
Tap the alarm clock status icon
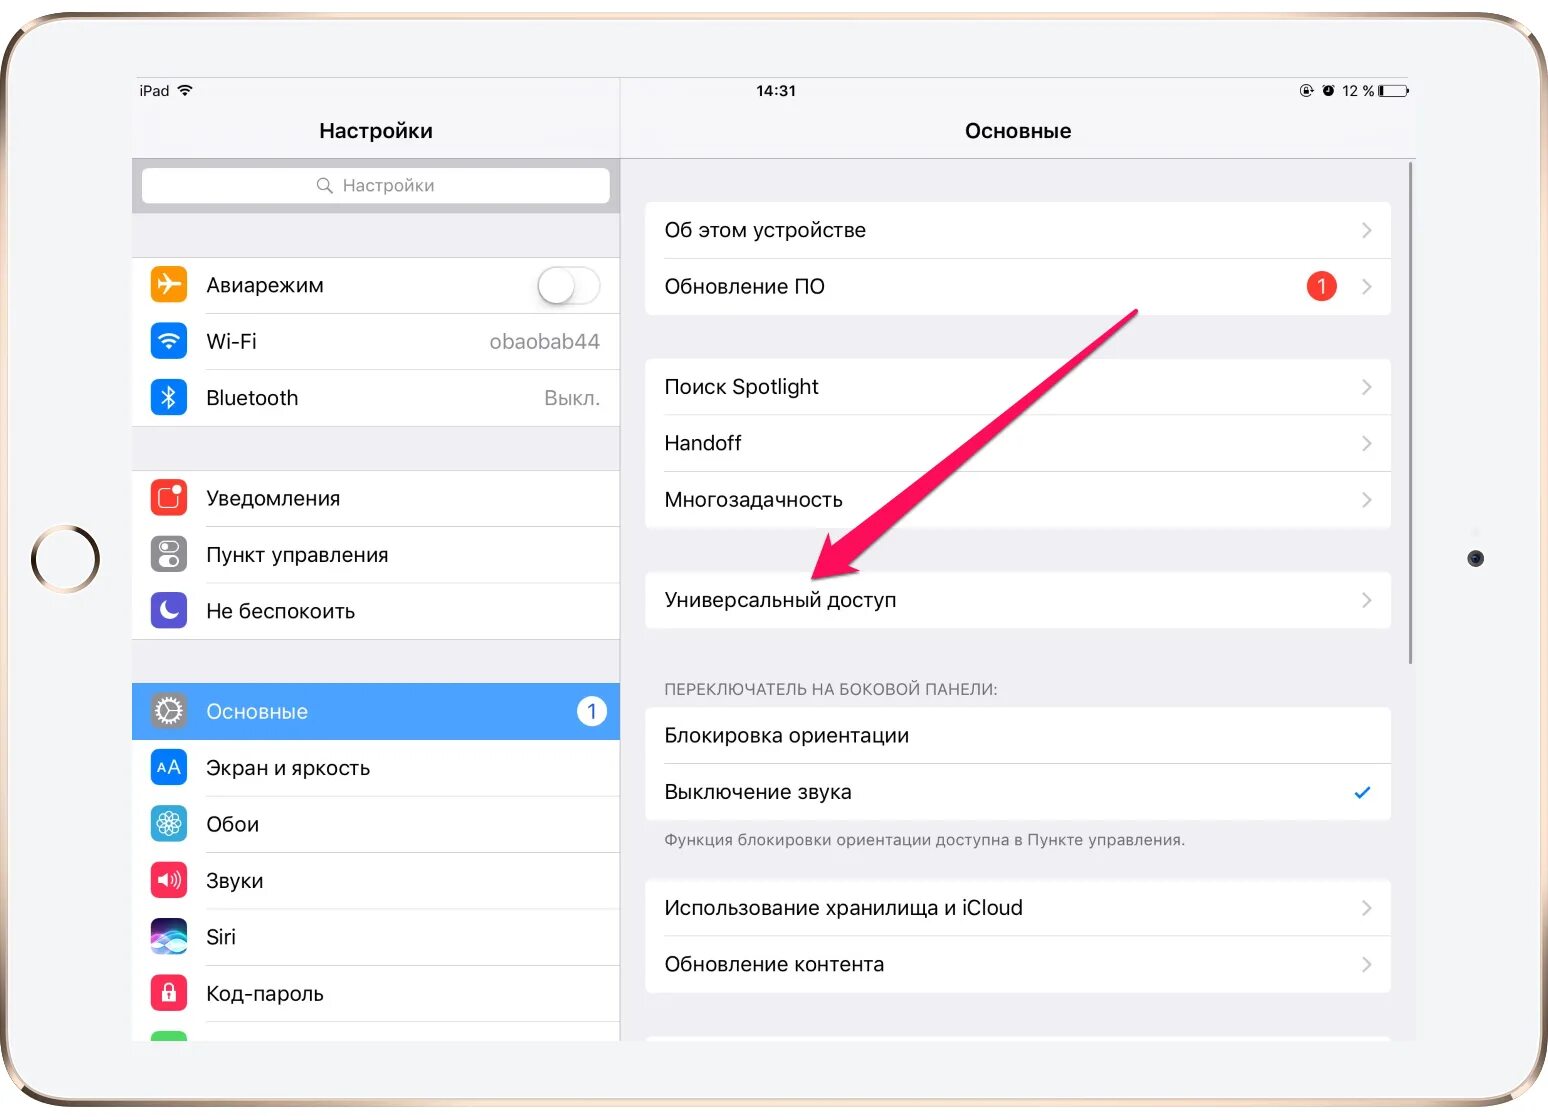coord(1328,91)
